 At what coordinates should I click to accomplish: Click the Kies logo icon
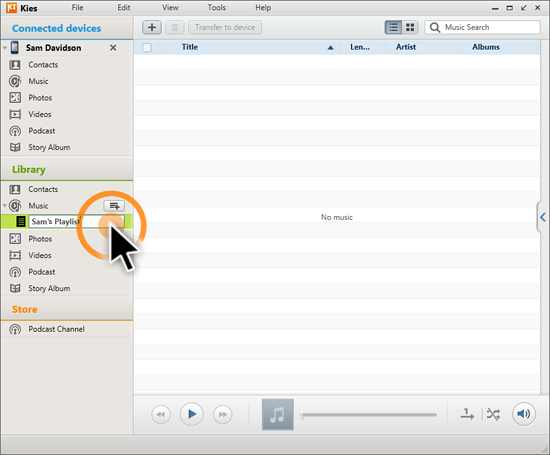pos(11,8)
